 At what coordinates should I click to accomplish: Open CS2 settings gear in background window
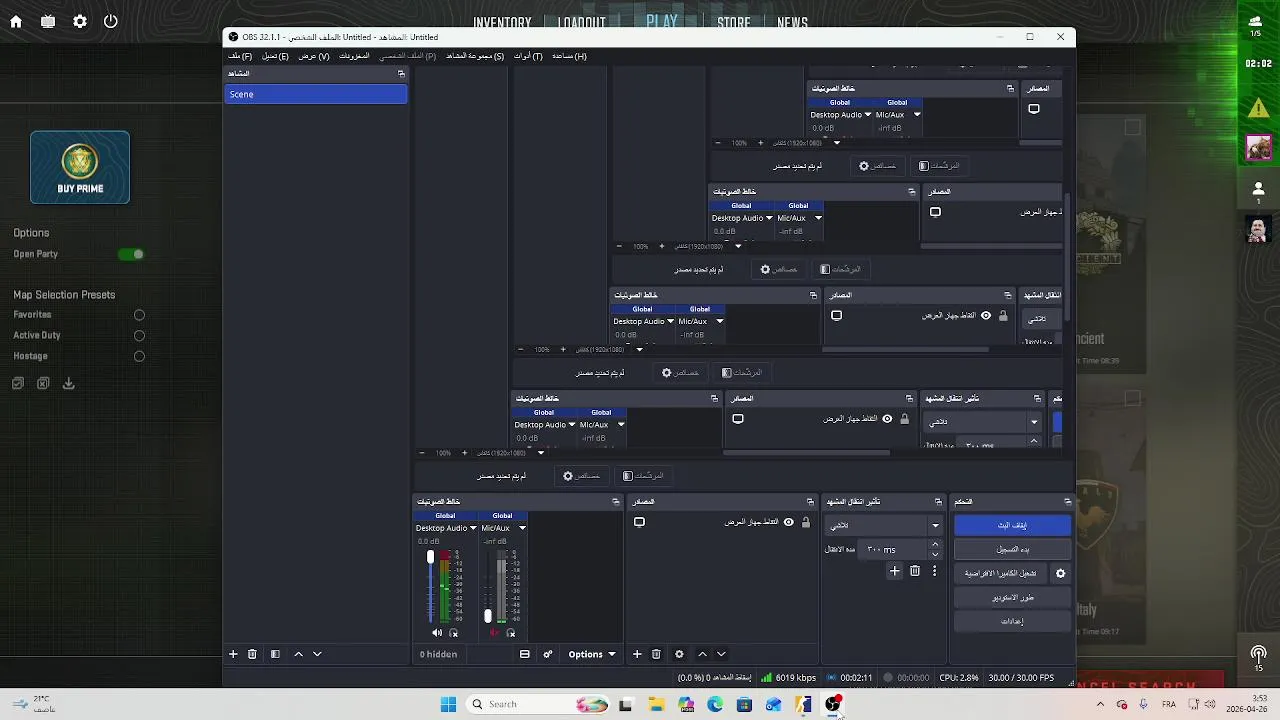pos(80,21)
